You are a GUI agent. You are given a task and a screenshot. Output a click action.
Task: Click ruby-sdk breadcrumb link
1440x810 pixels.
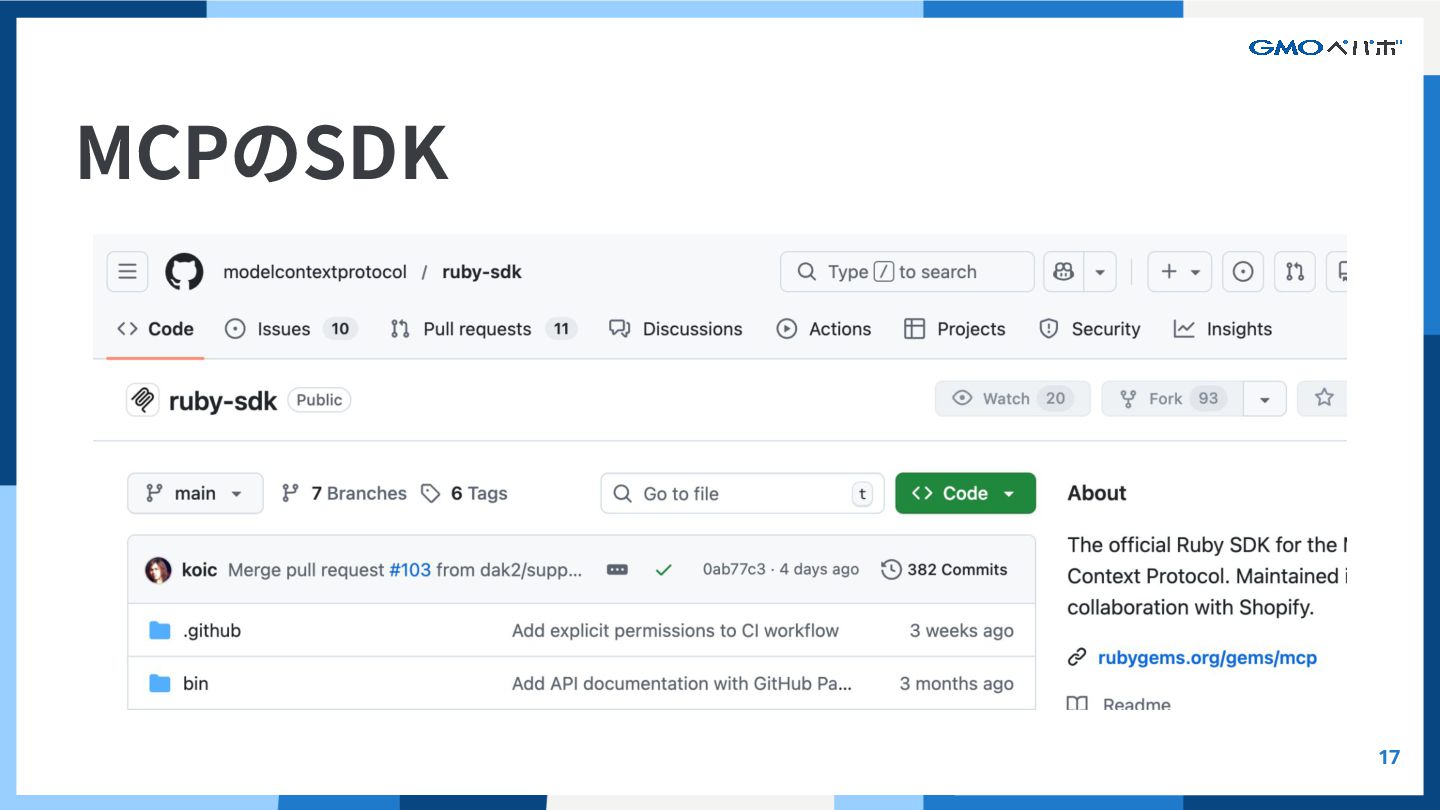tap(482, 272)
